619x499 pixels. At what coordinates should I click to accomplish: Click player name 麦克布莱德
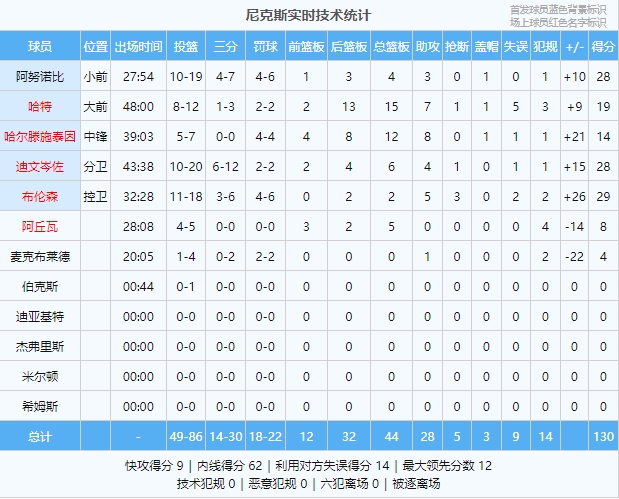[x=40, y=256]
